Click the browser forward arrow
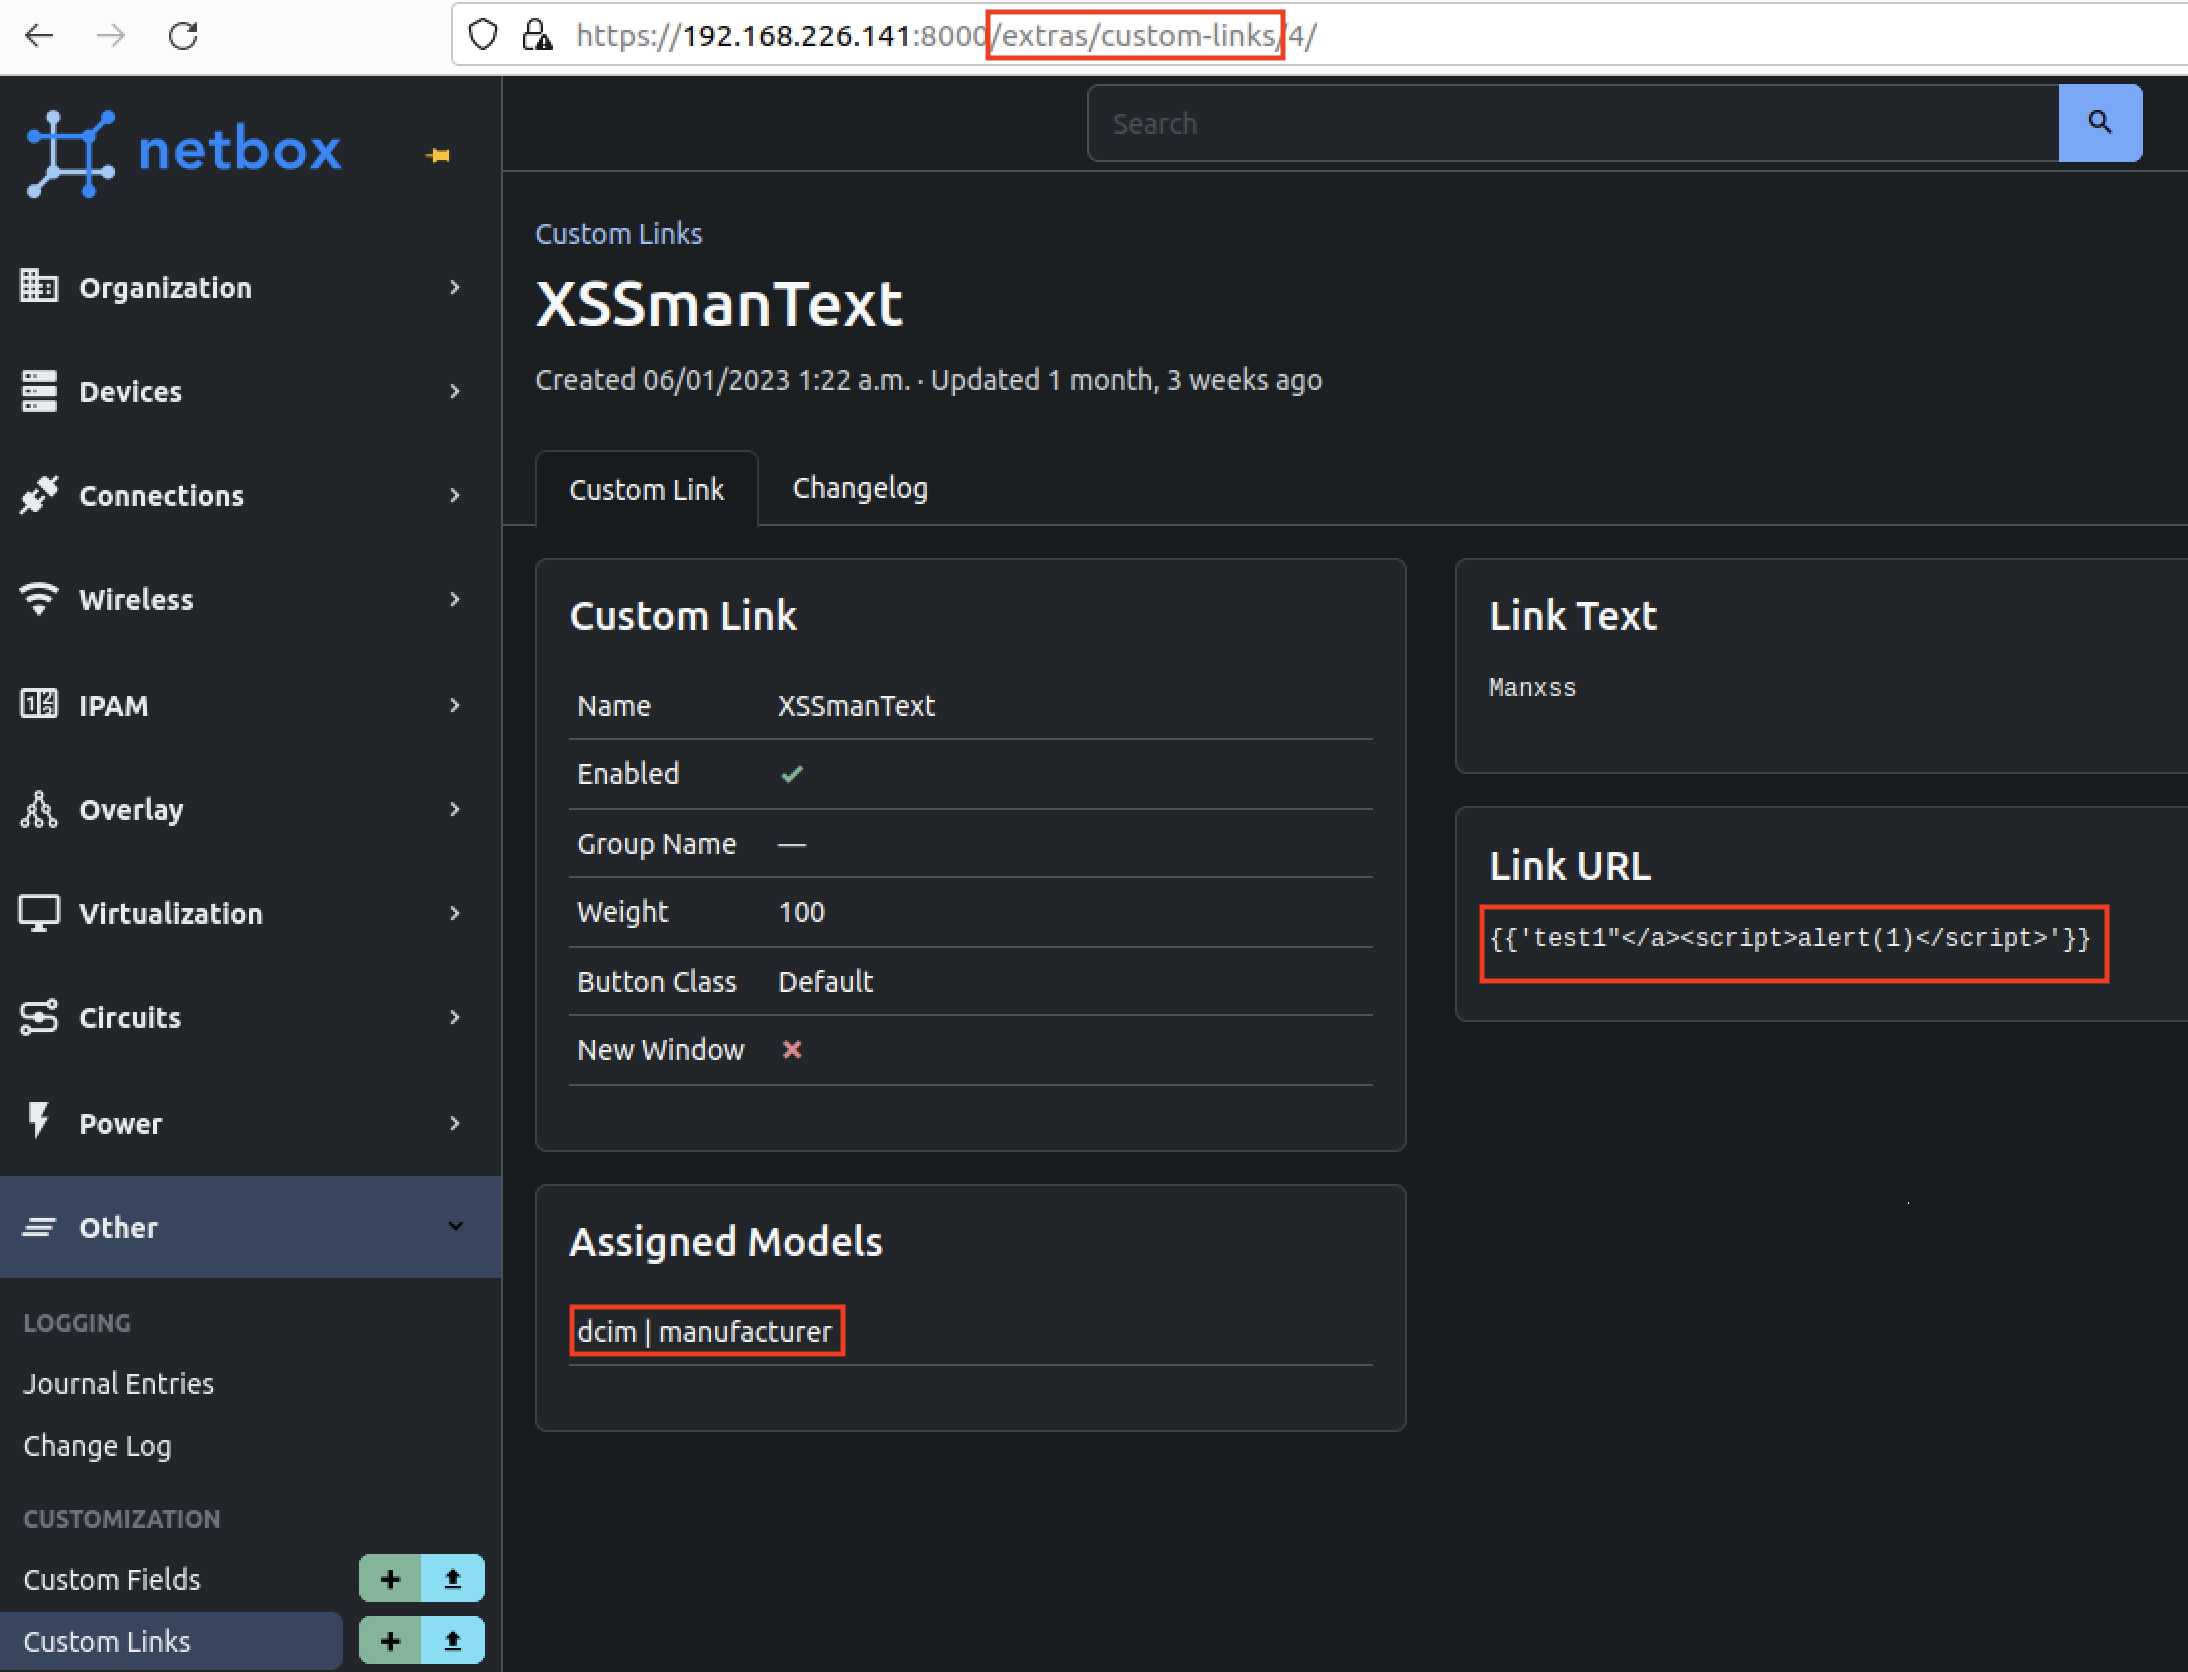 [x=111, y=36]
